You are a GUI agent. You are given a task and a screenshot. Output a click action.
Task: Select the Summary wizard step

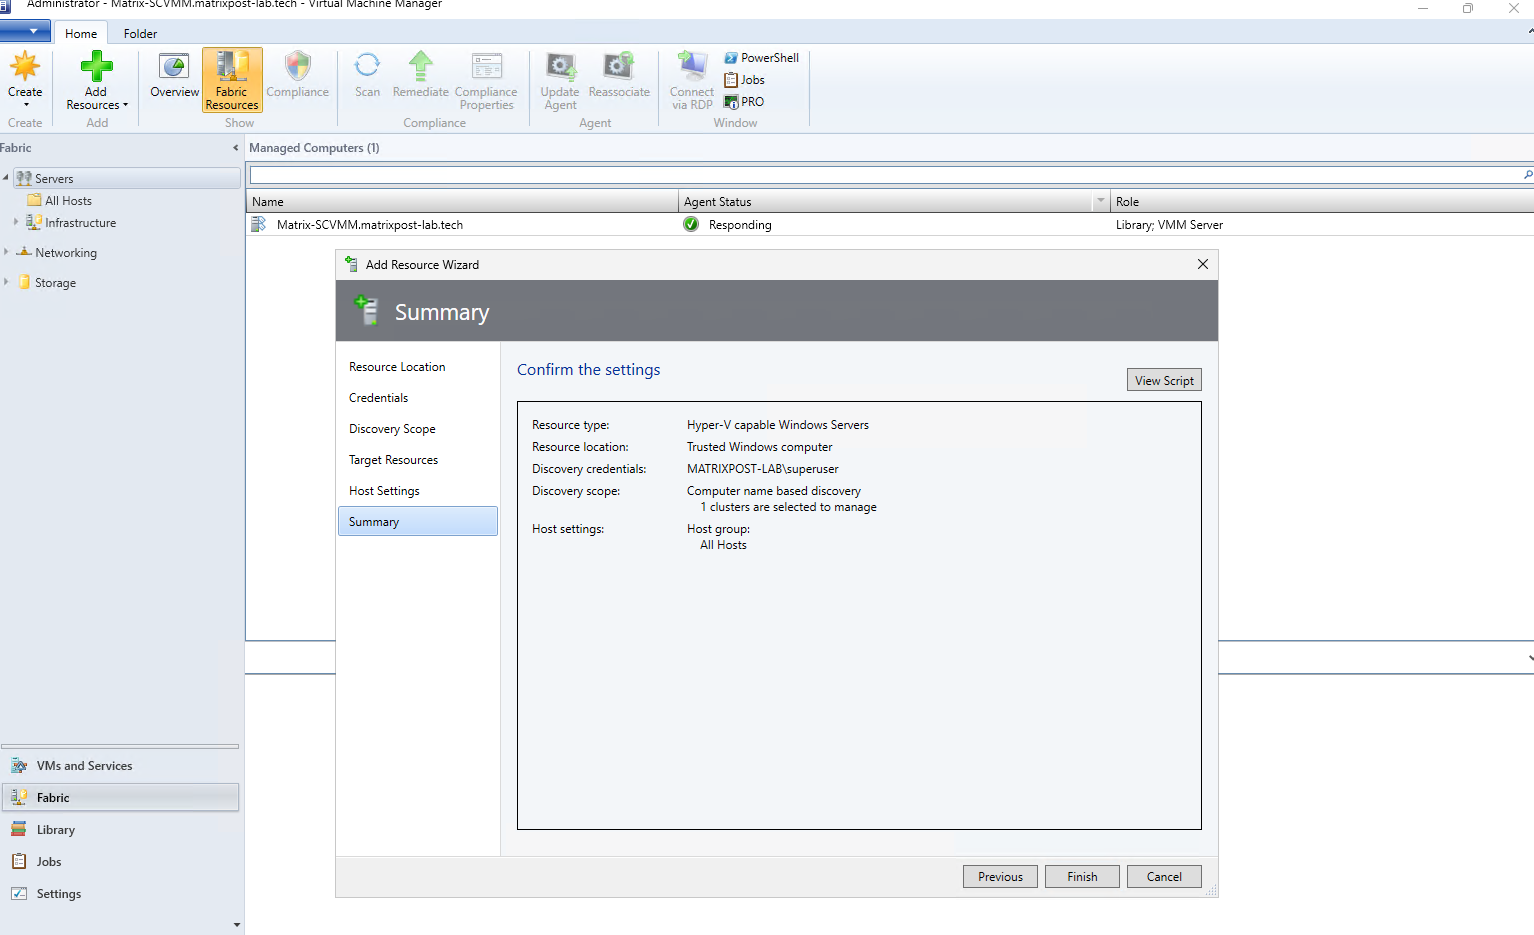pyautogui.click(x=417, y=521)
